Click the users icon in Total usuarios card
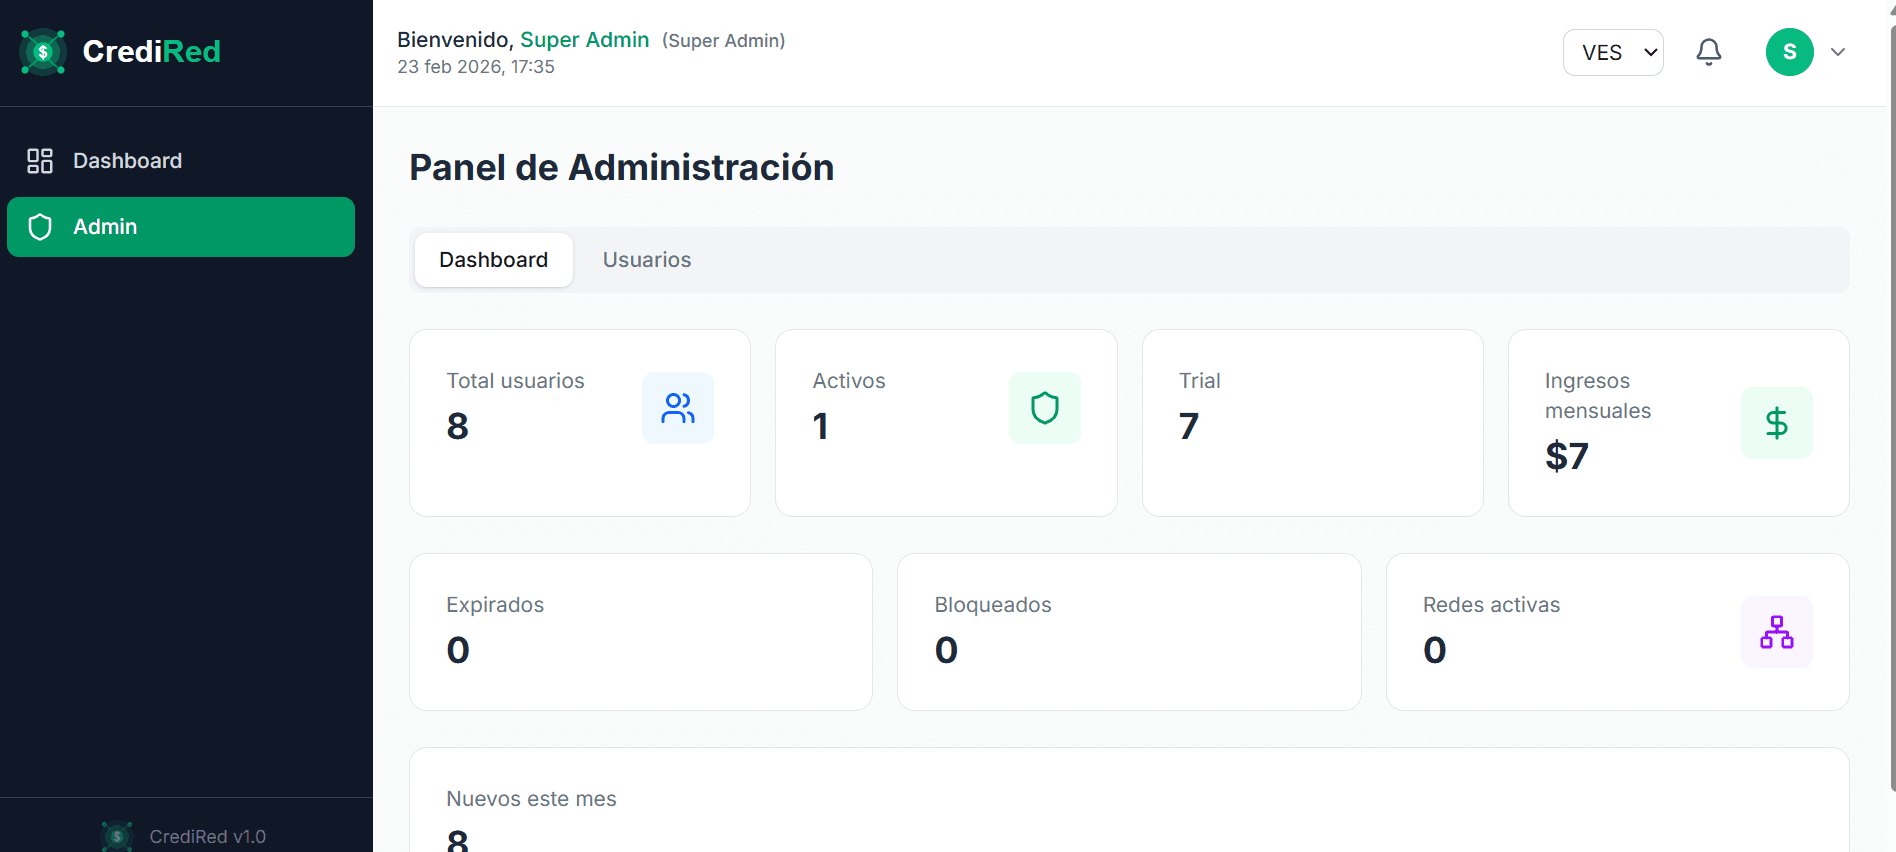Viewport: 1896px width, 852px height. (x=678, y=408)
